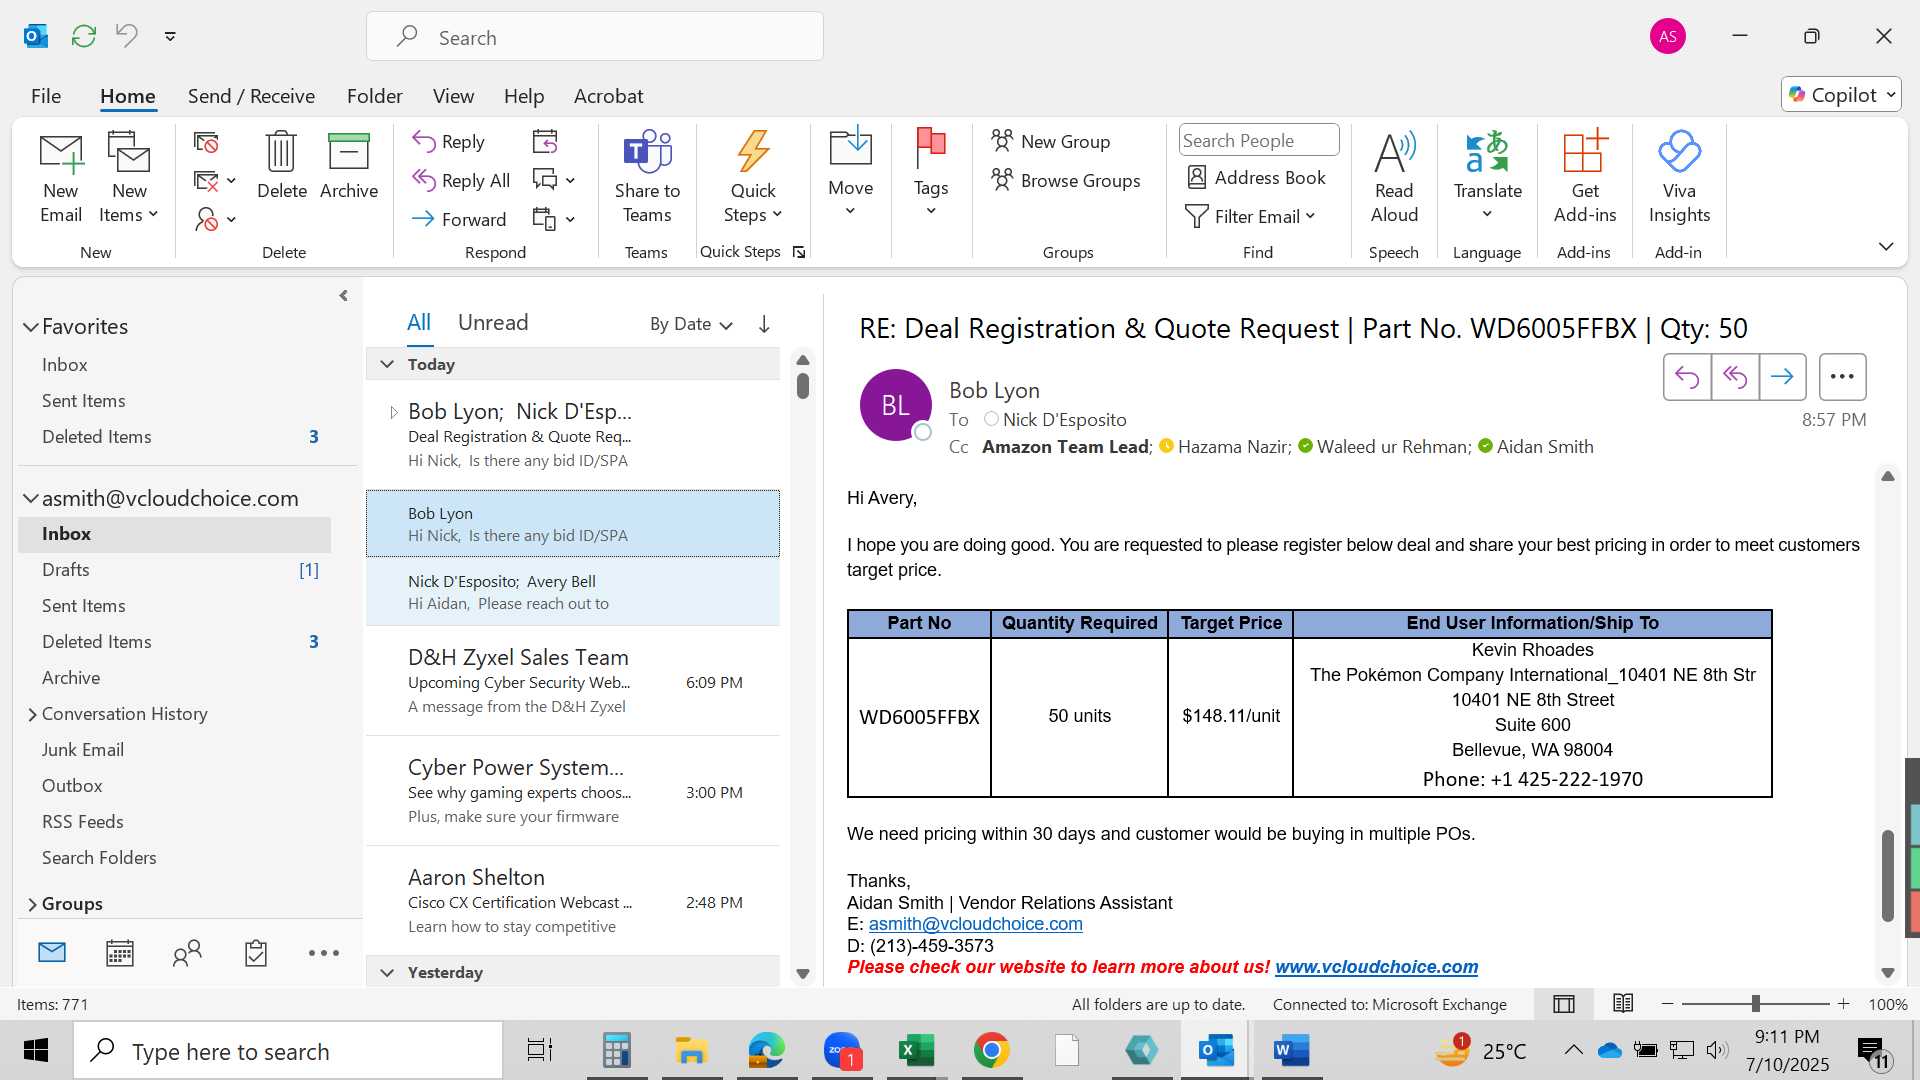Open the Word app in taskbar
This screenshot has height=1080, width=1920.
coord(1291,1051)
